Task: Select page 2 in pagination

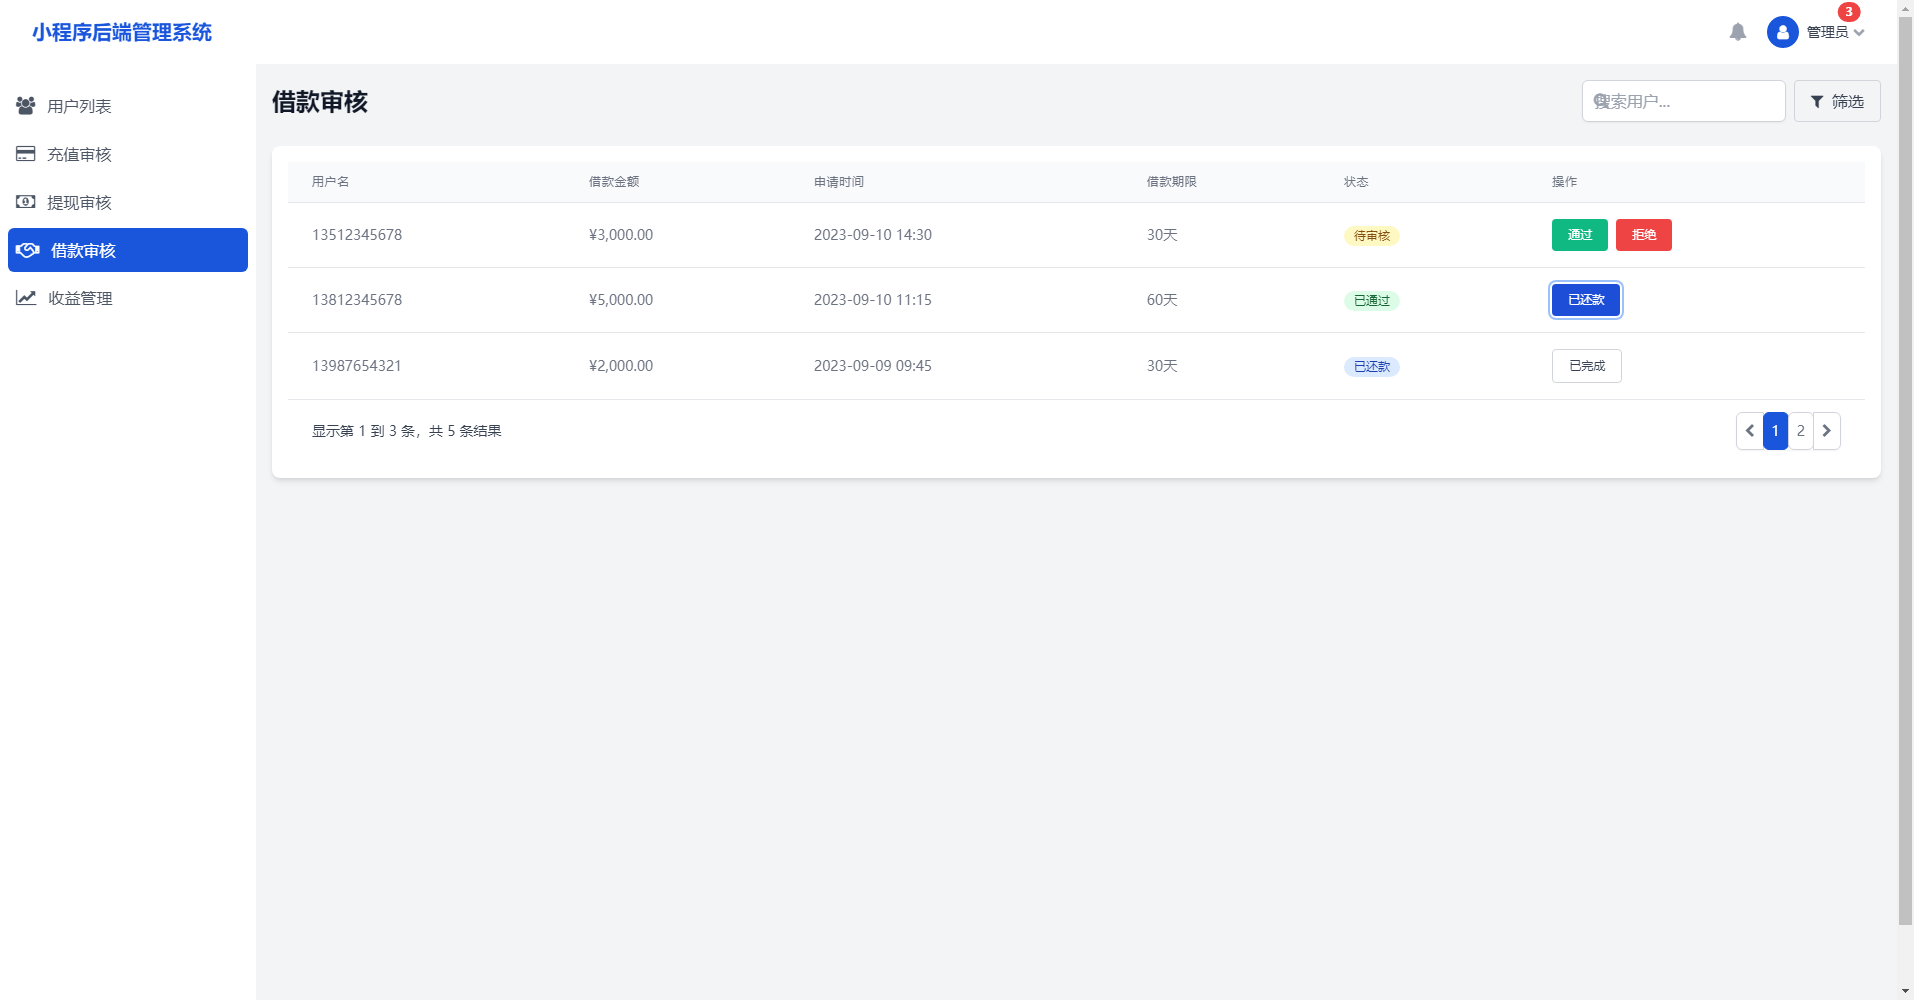Action: pyautogui.click(x=1801, y=431)
